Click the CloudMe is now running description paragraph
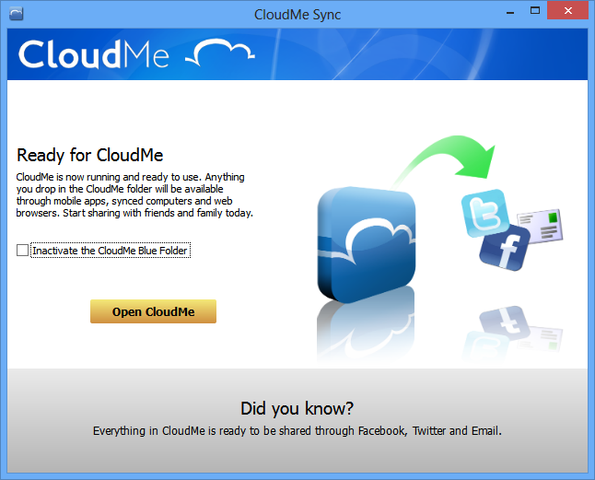 [x=134, y=195]
